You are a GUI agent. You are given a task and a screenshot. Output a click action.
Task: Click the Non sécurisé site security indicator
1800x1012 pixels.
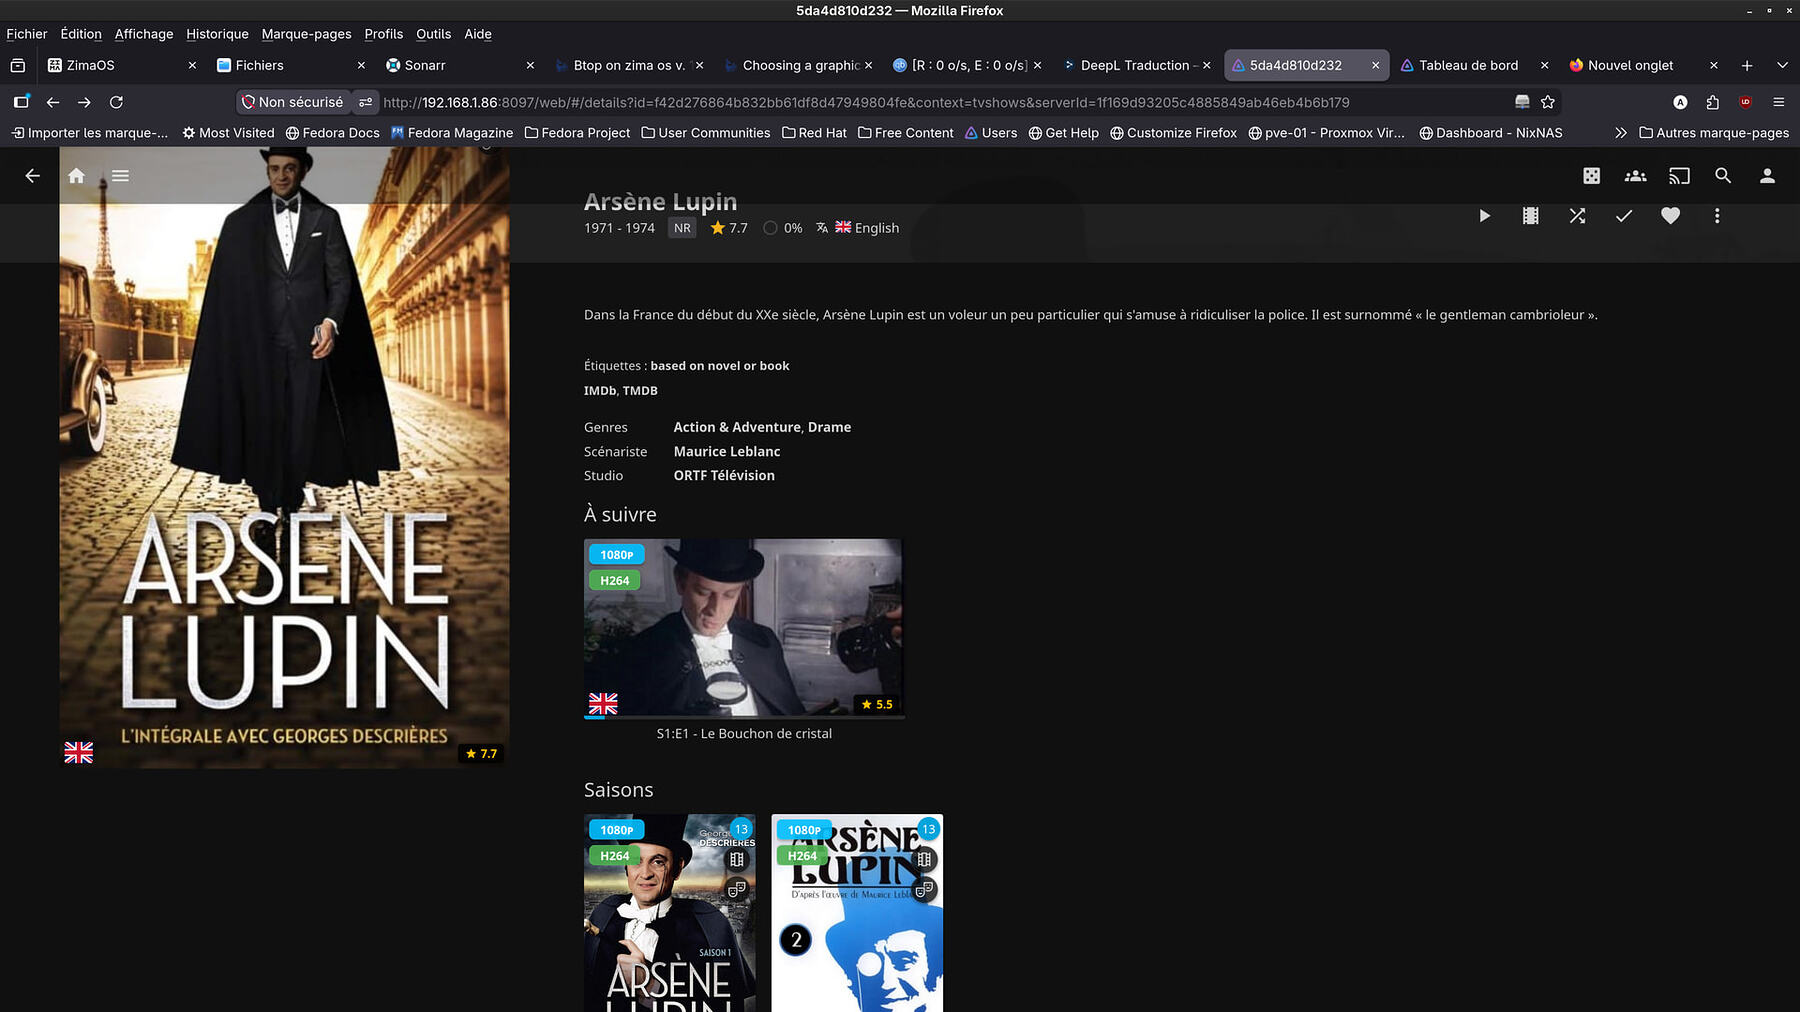pyautogui.click(x=292, y=102)
